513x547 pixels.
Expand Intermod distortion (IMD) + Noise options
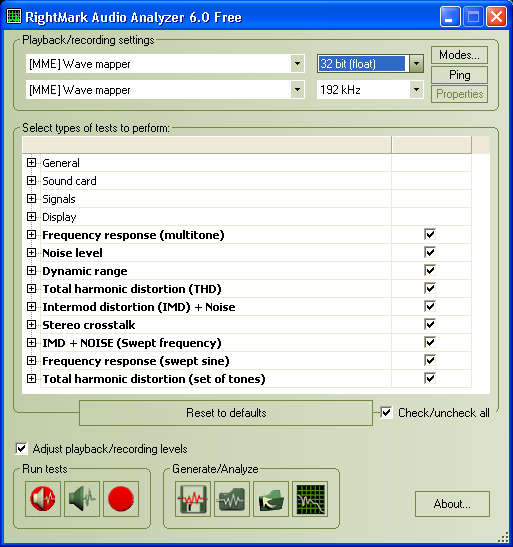coord(31,307)
